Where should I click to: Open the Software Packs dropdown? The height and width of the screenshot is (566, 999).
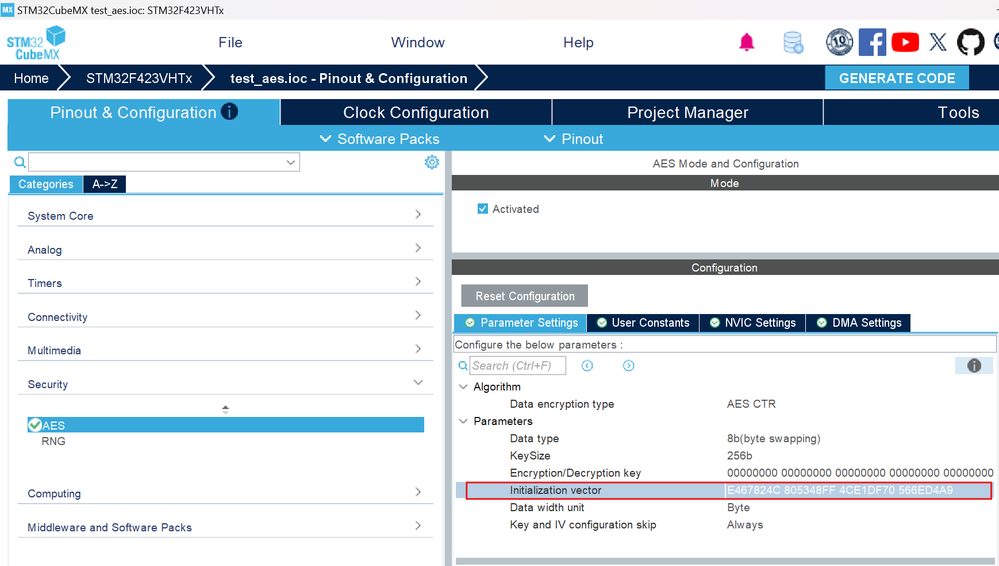[379, 139]
